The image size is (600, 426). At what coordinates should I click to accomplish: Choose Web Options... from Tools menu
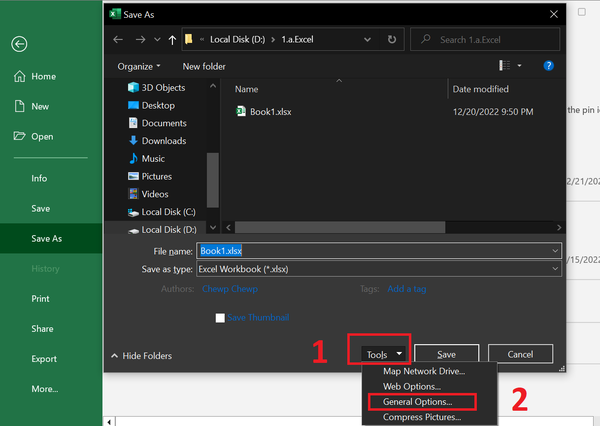coord(412,387)
